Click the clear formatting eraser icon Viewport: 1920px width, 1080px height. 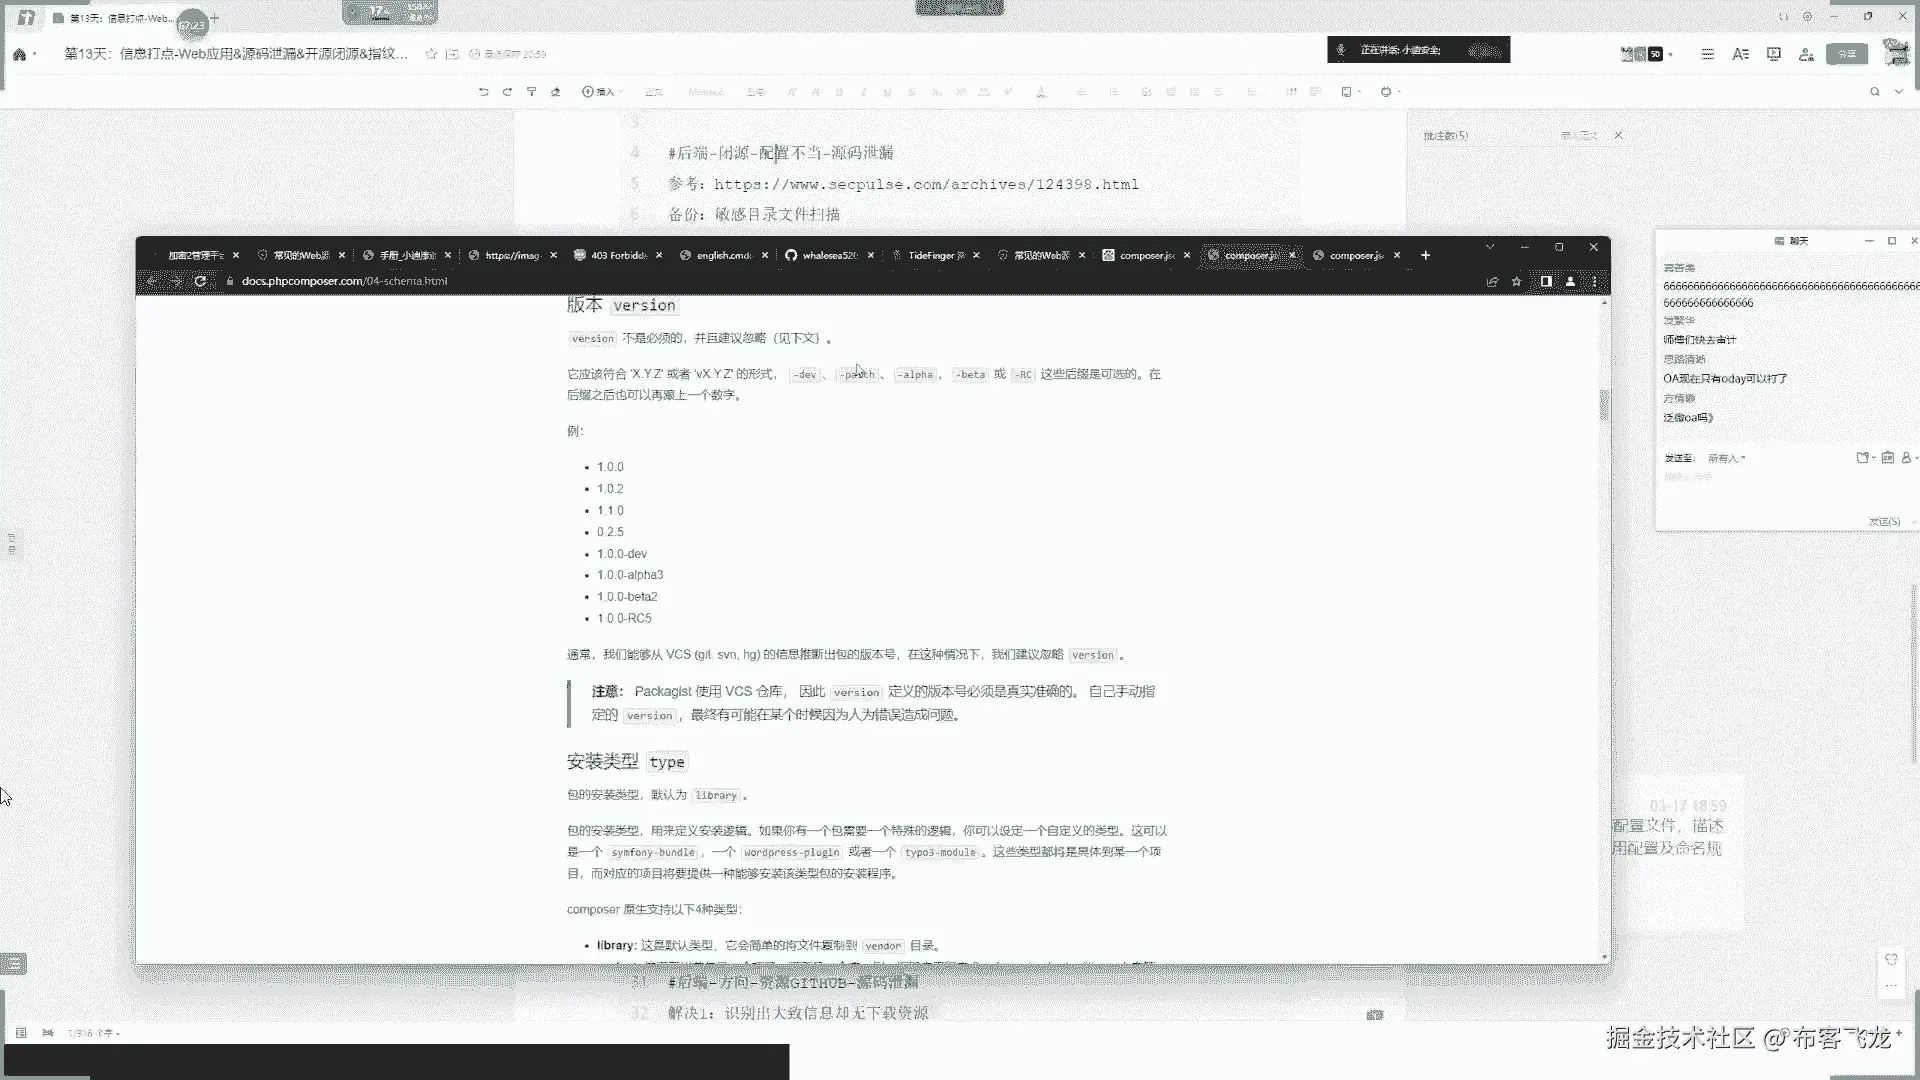click(x=556, y=92)
